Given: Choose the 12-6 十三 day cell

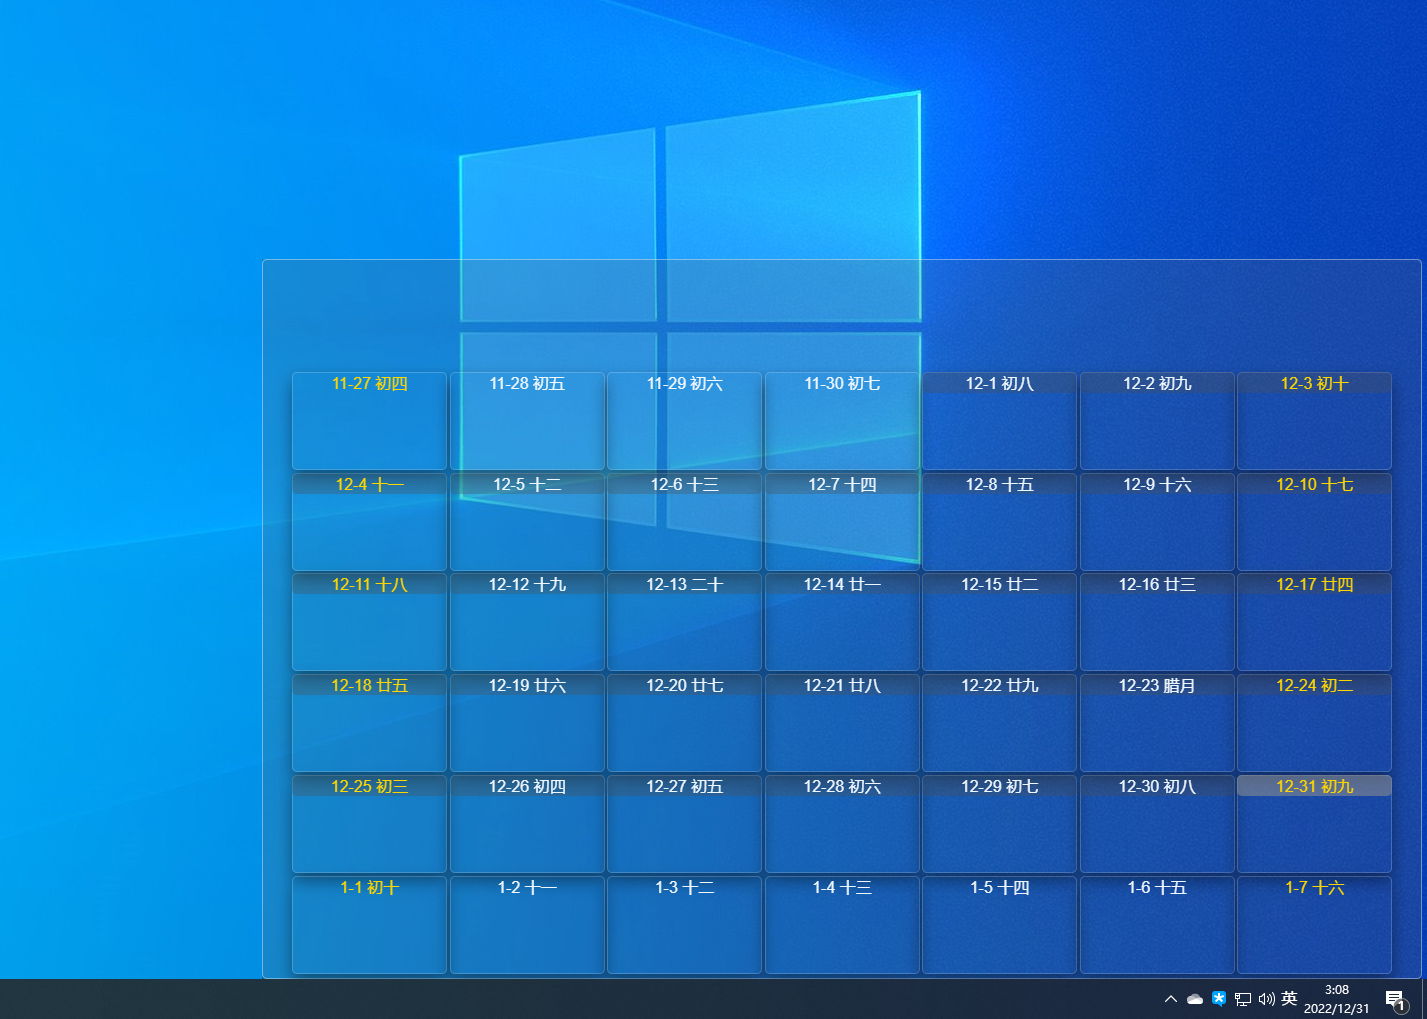Looking at the screenshot, I should click(x=684, y=522).
